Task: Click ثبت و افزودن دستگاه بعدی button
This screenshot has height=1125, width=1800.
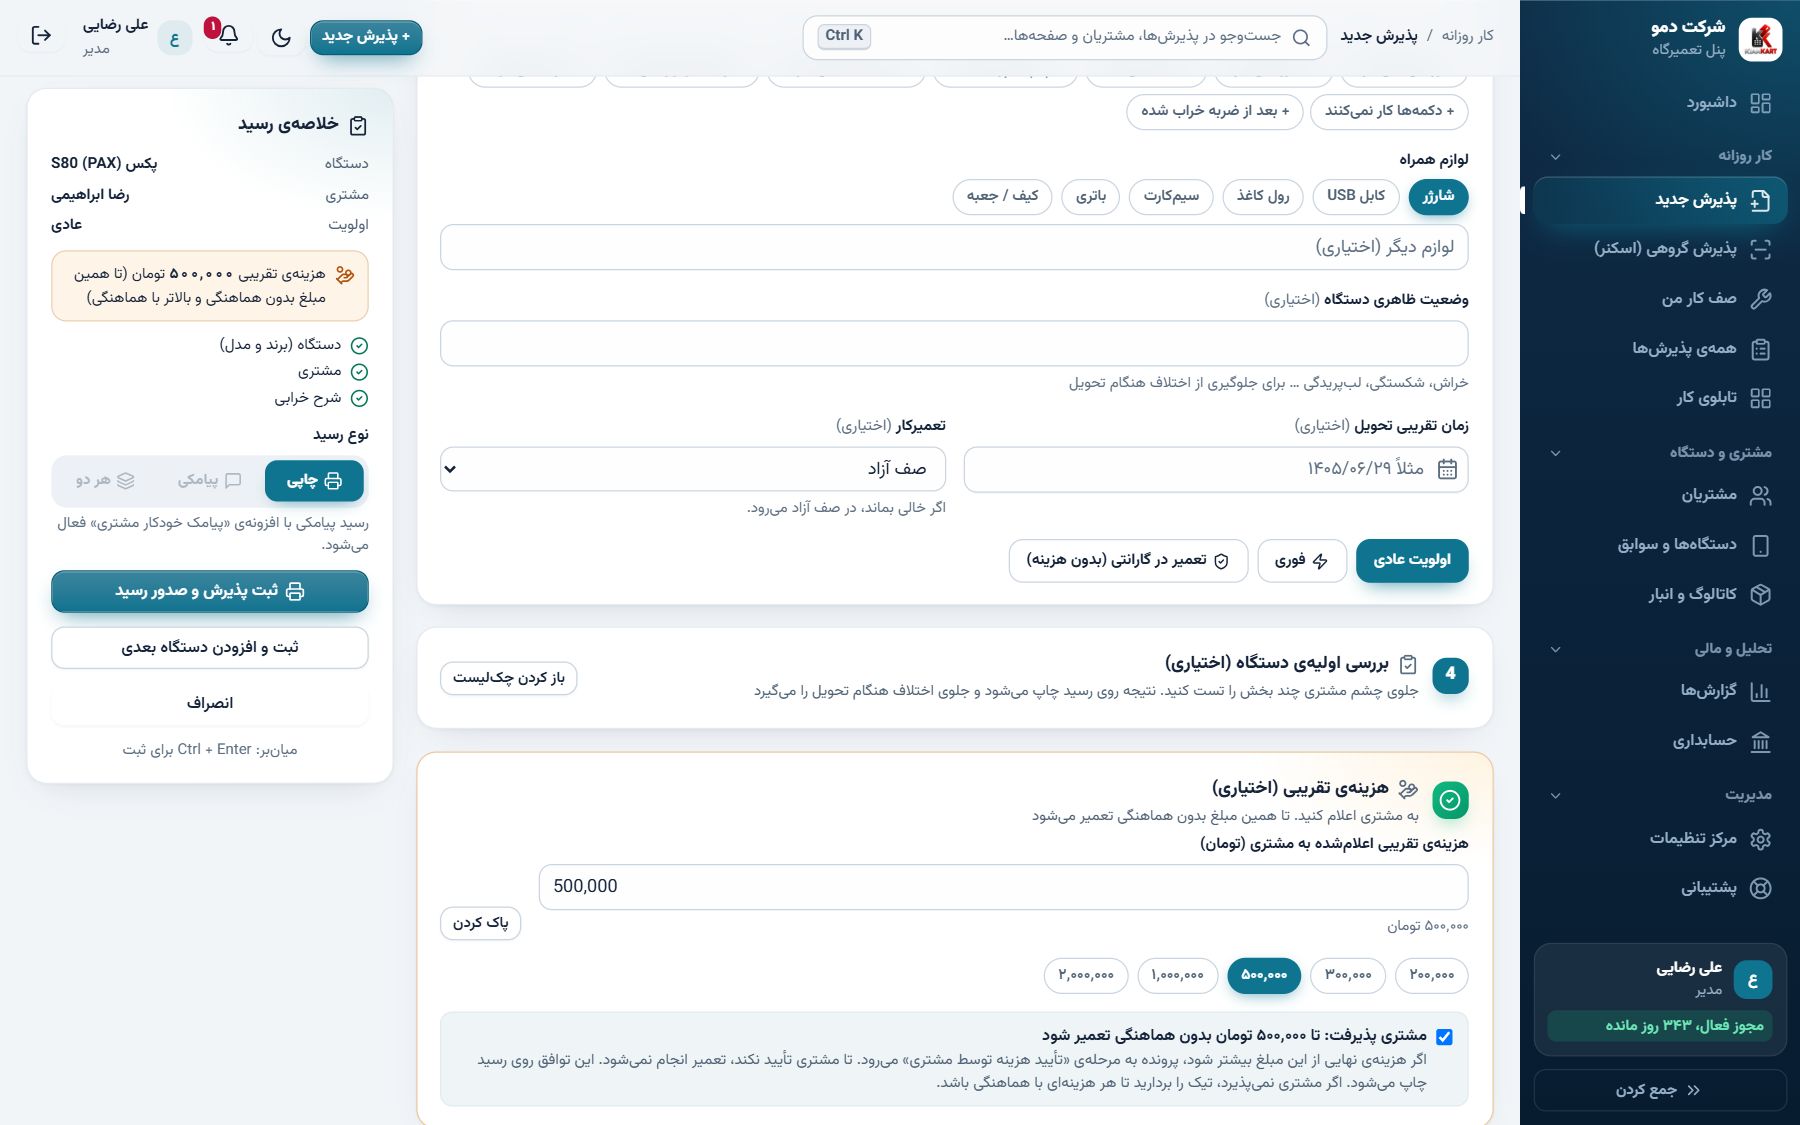Action: 210,648
